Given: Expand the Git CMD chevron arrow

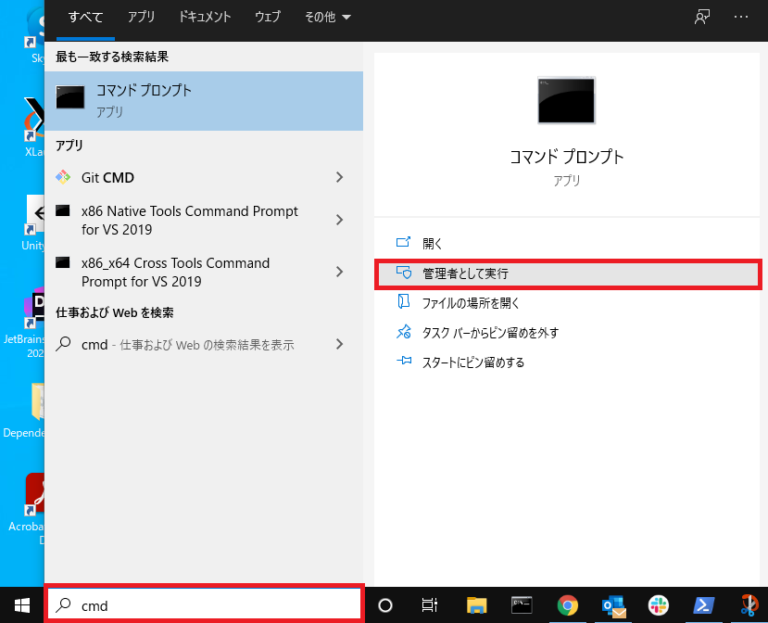Looking at the screenshot, I should pyautogui.click(x=339, y=177).
